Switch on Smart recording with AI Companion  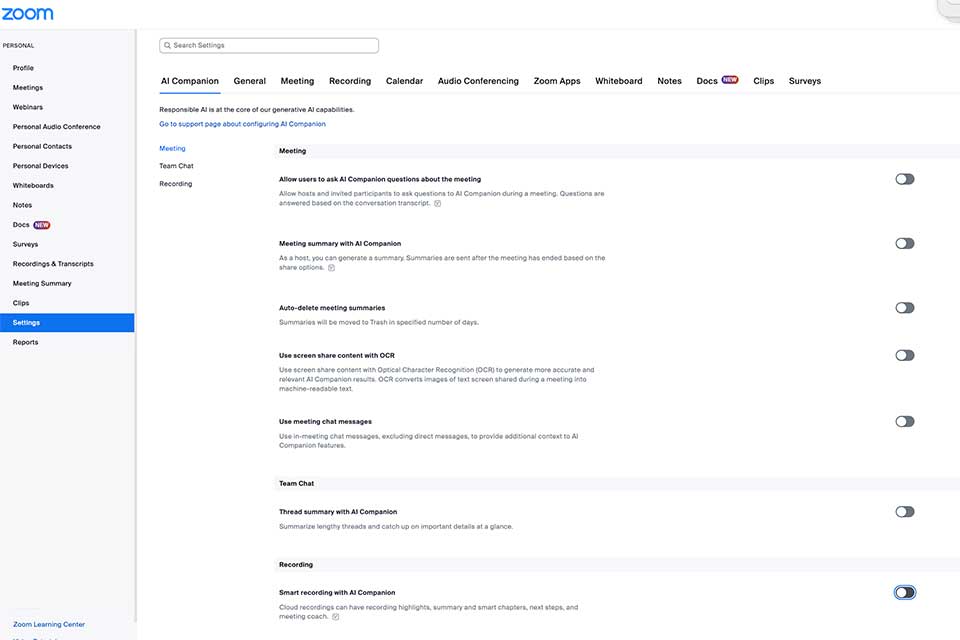click(904, 592)
